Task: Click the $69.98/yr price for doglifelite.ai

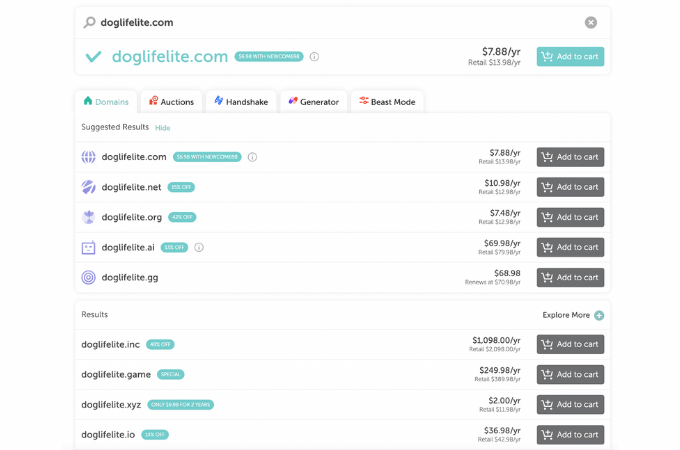Action: pyautogui.click(x=502, y=243)
